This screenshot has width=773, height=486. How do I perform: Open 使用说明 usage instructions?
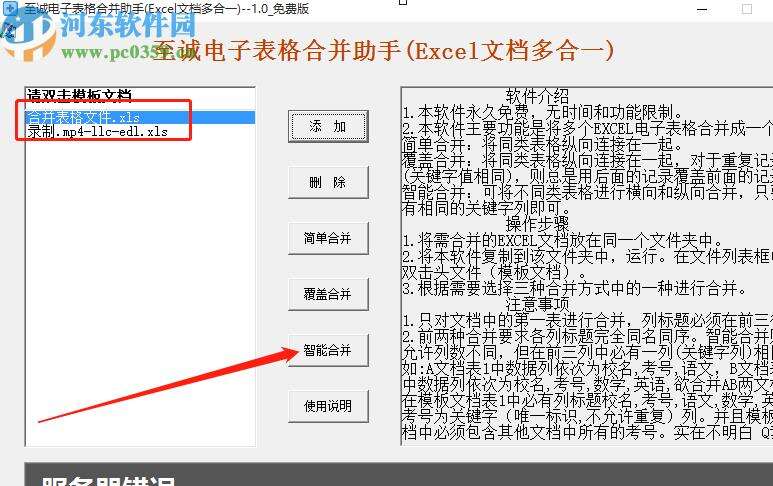(328, 406)
